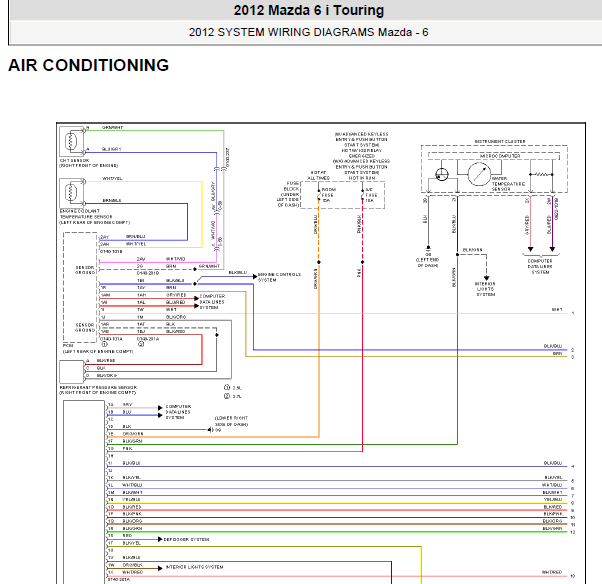Click the "WHT/YEL" label at coolant sensor
Screen dimensions: 602x584
[112, 179]
